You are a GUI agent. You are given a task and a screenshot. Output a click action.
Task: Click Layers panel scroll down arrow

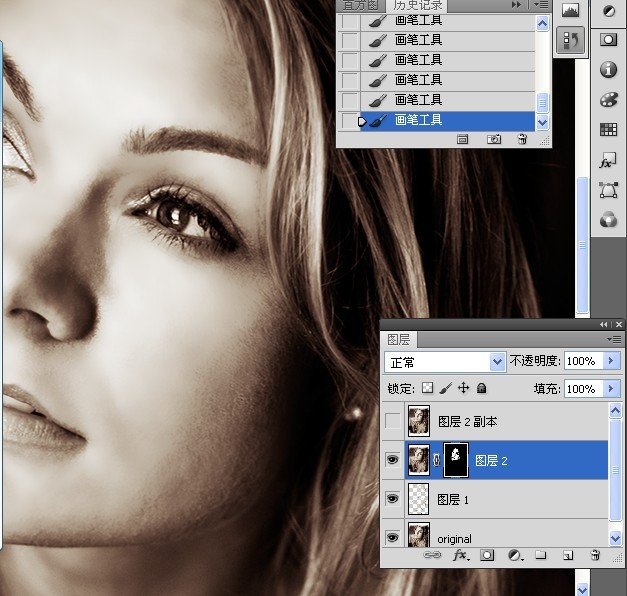615,538
